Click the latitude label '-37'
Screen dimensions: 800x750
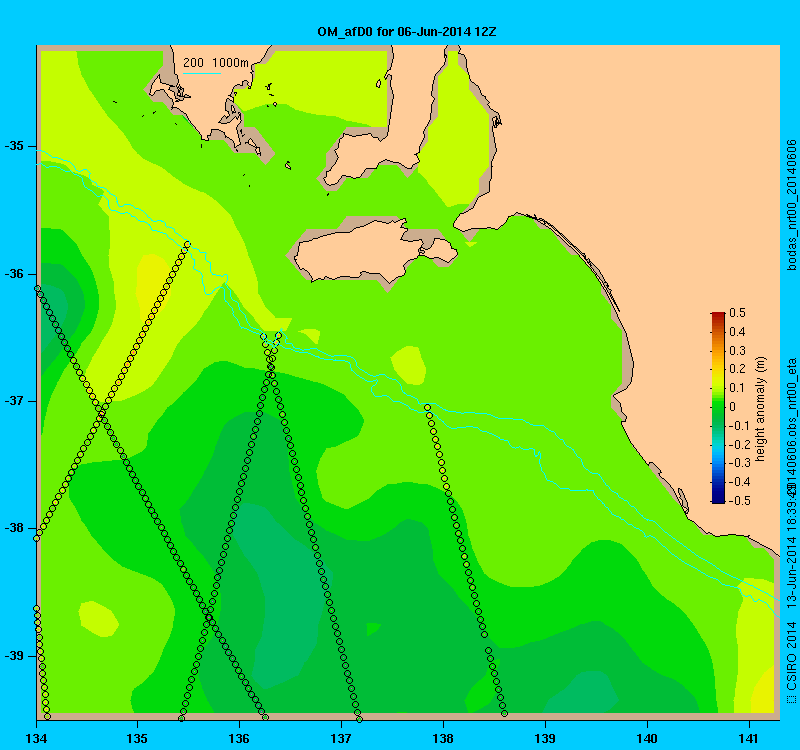pyautogui.click(x=14, y=401)
